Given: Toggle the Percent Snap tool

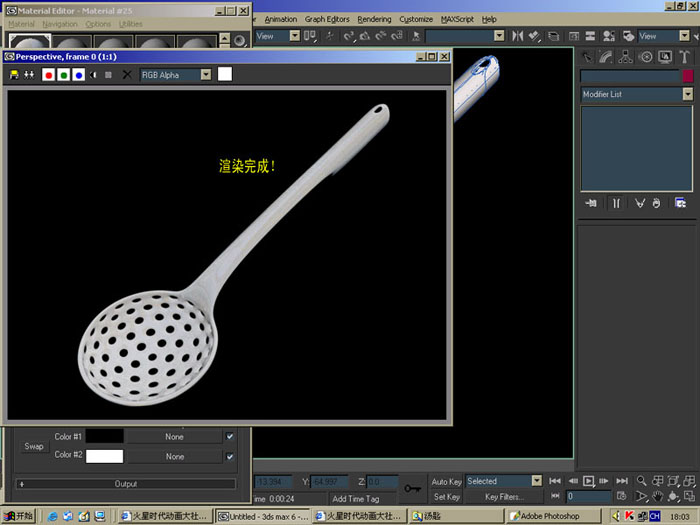Looking at the screenshot, I should coord(381,36).
